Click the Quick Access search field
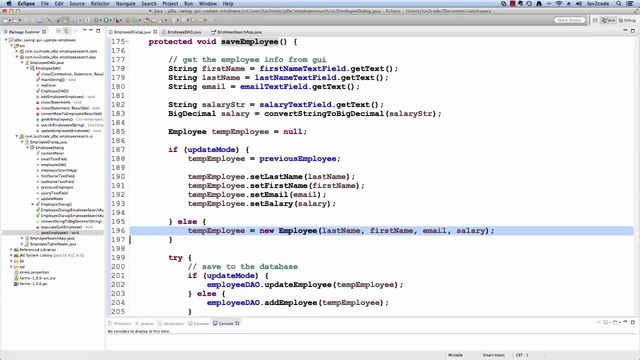 [569, 20]
